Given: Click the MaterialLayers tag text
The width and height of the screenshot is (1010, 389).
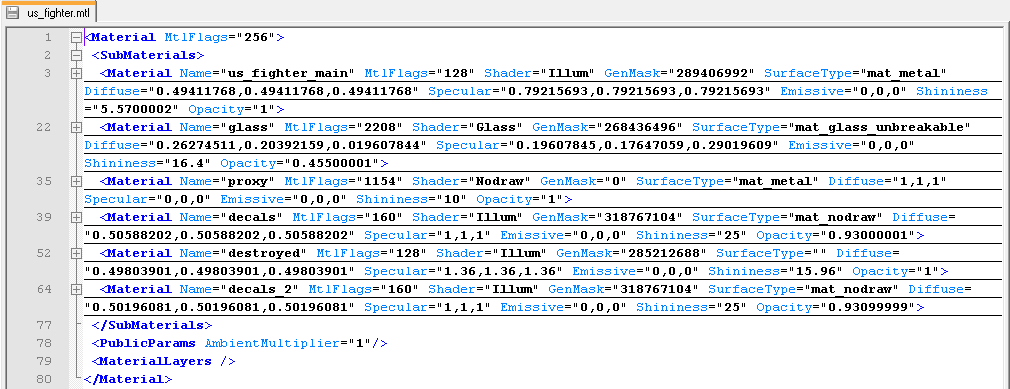Looking at the screenshot, I should tap(163, 361).
